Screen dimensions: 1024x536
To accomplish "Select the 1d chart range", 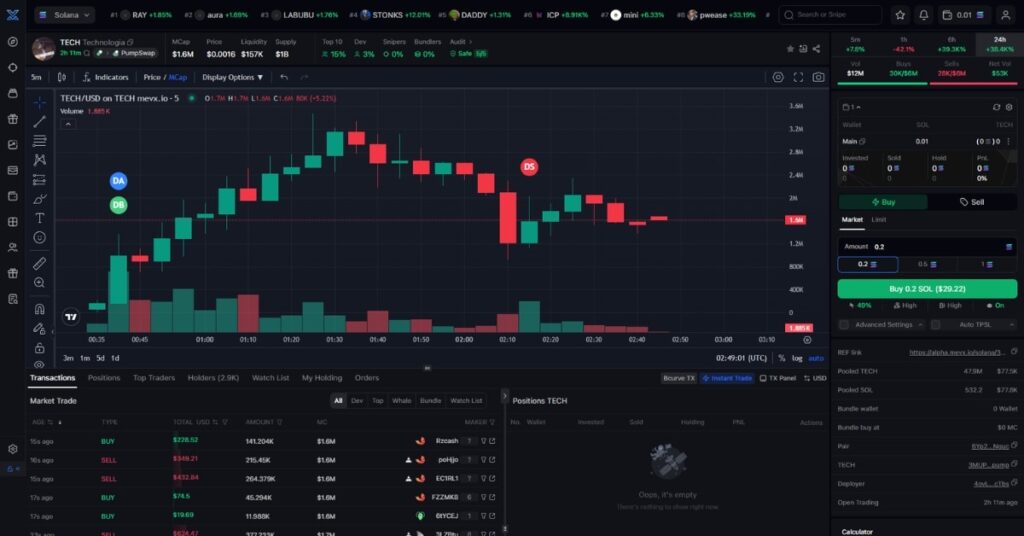I will (115, 358).
